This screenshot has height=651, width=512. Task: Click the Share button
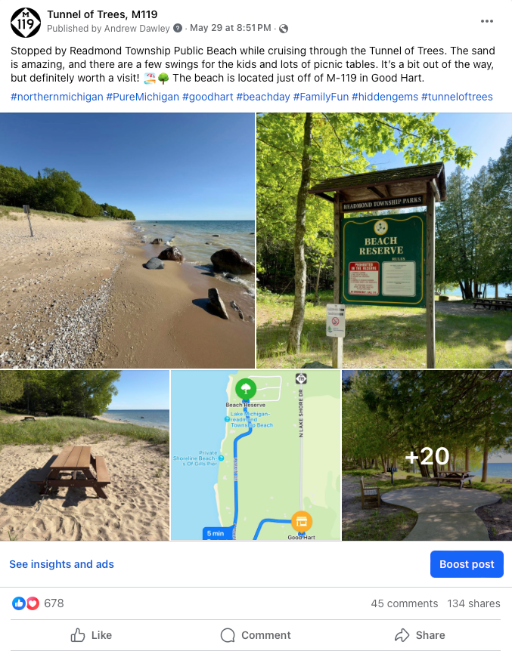tap(420, 635)
